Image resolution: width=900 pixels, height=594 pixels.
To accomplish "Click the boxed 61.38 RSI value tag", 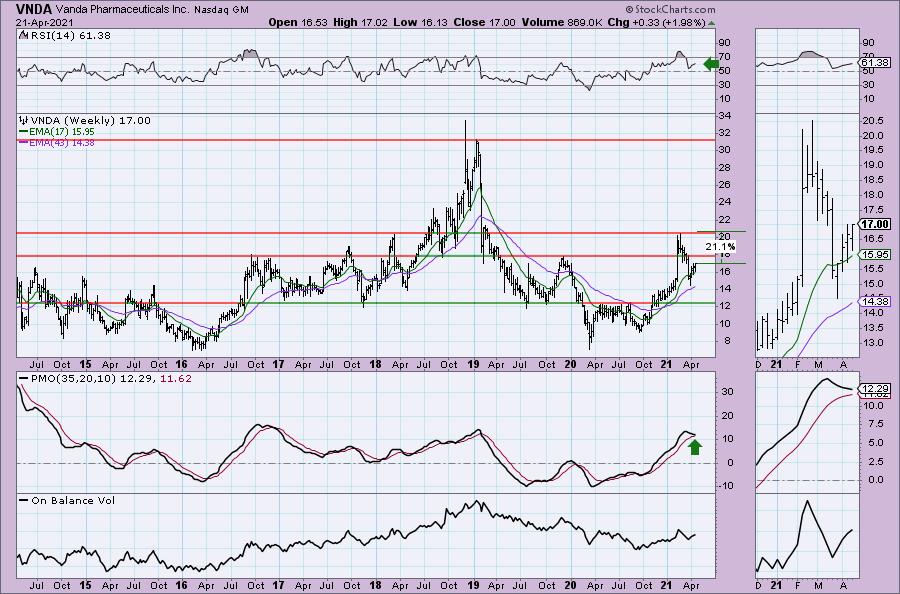I will point(876,63).
